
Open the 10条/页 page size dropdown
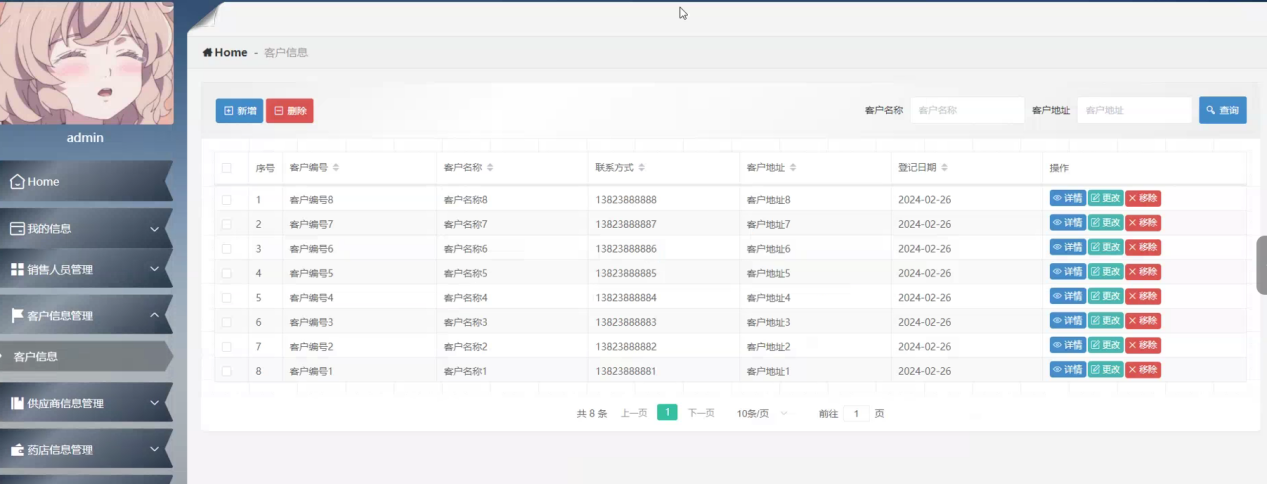tap(762, 413)
